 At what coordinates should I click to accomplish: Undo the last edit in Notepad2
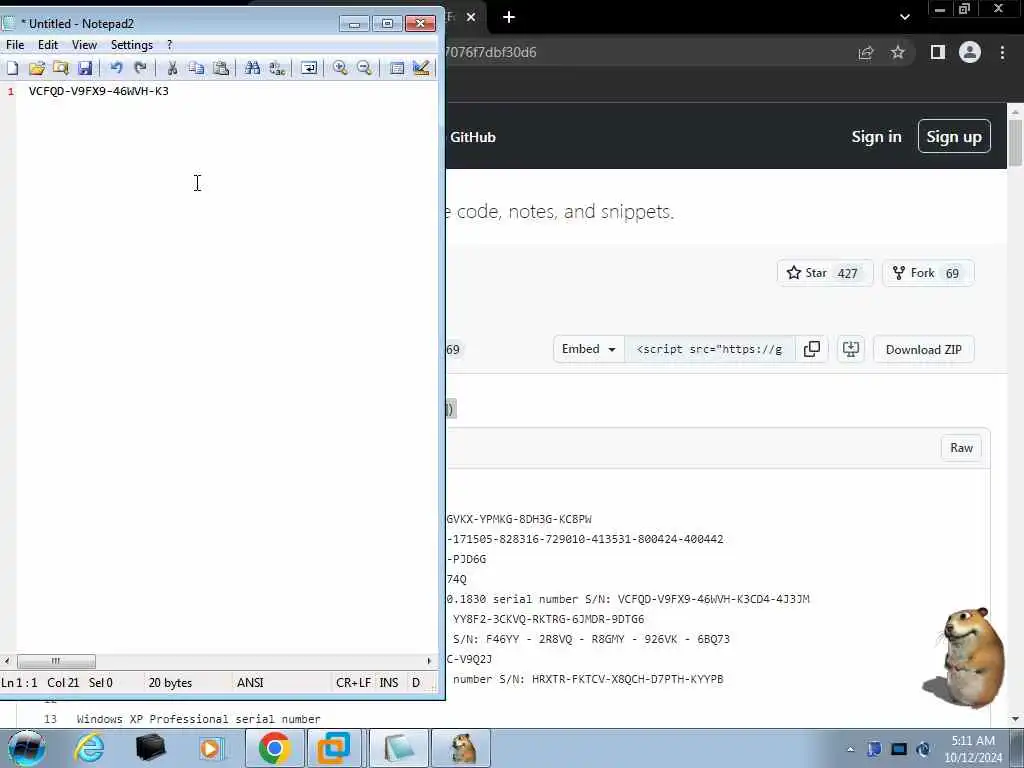click(x=116, y=68)
